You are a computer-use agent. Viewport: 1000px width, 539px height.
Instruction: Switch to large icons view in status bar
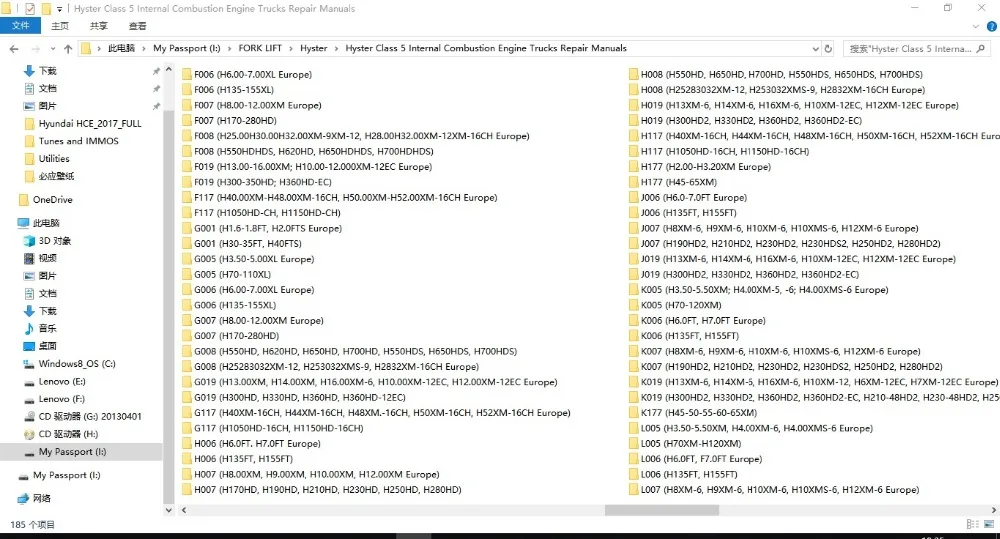point(989,524)
